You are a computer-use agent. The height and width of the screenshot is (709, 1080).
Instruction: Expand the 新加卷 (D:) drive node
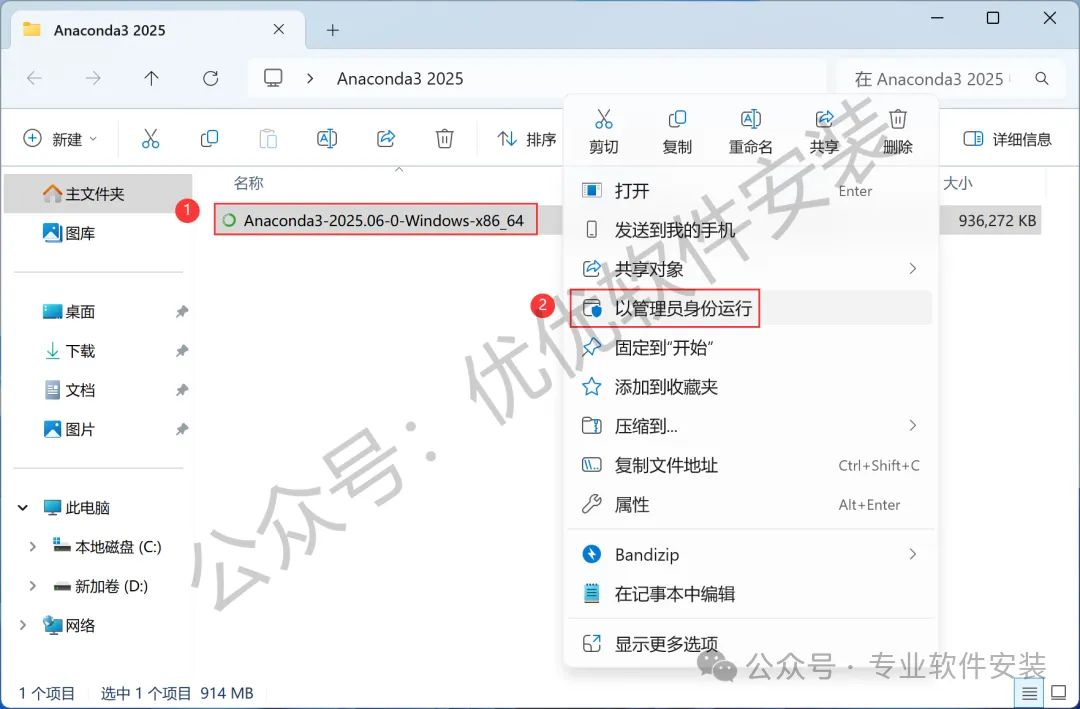(x=32, y=586)
